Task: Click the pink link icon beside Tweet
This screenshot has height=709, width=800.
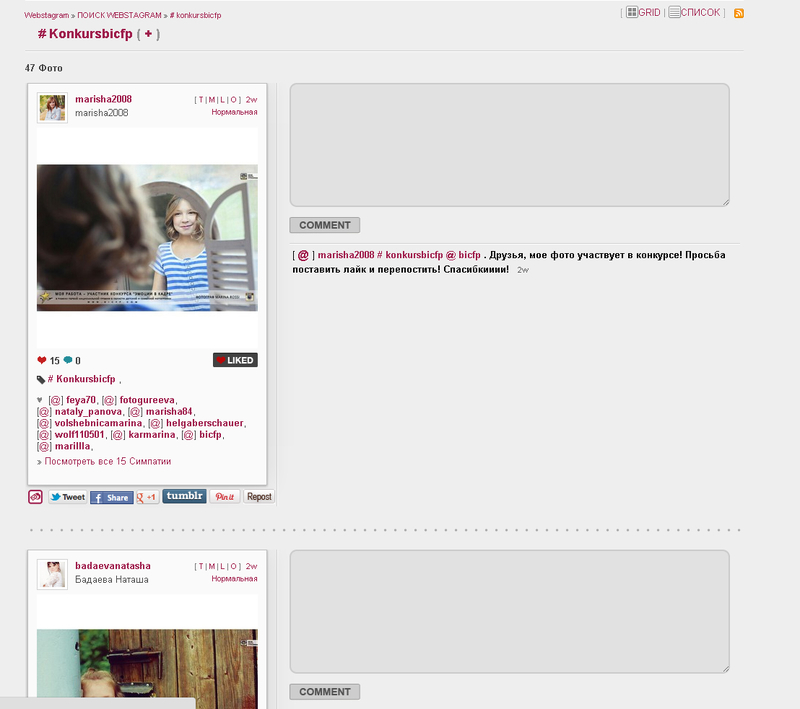Action: [35, 497]
